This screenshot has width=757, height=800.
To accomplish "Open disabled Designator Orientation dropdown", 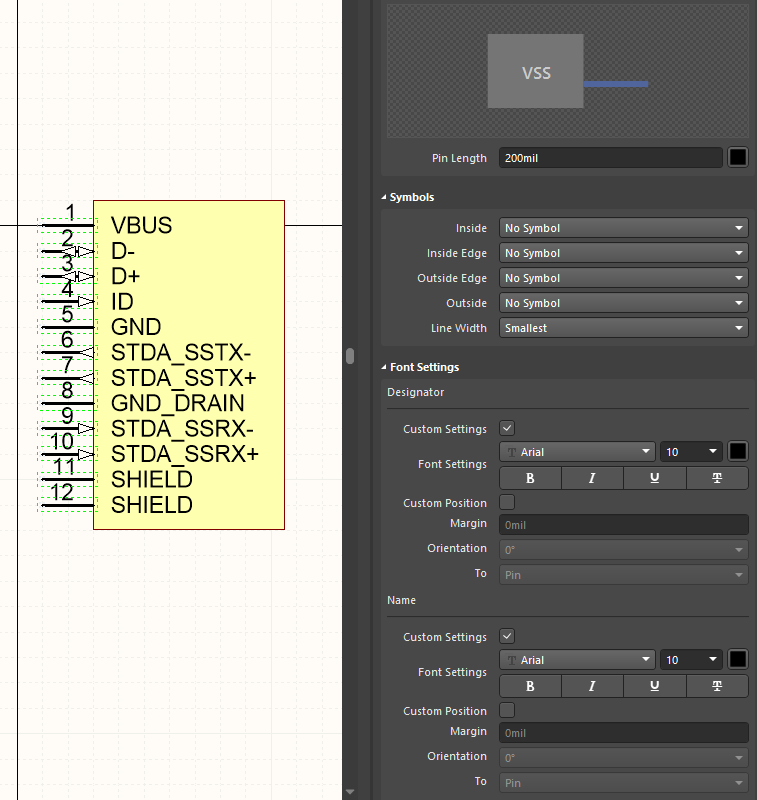I will point(623,550).
